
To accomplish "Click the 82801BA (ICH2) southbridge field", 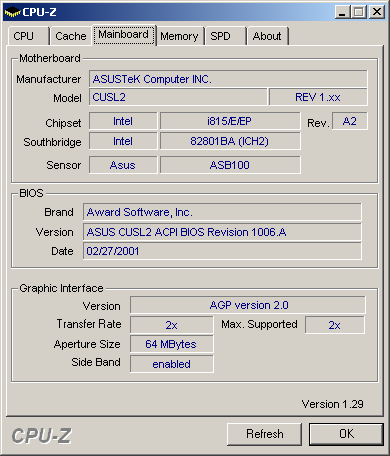I will tap(230, 141).
